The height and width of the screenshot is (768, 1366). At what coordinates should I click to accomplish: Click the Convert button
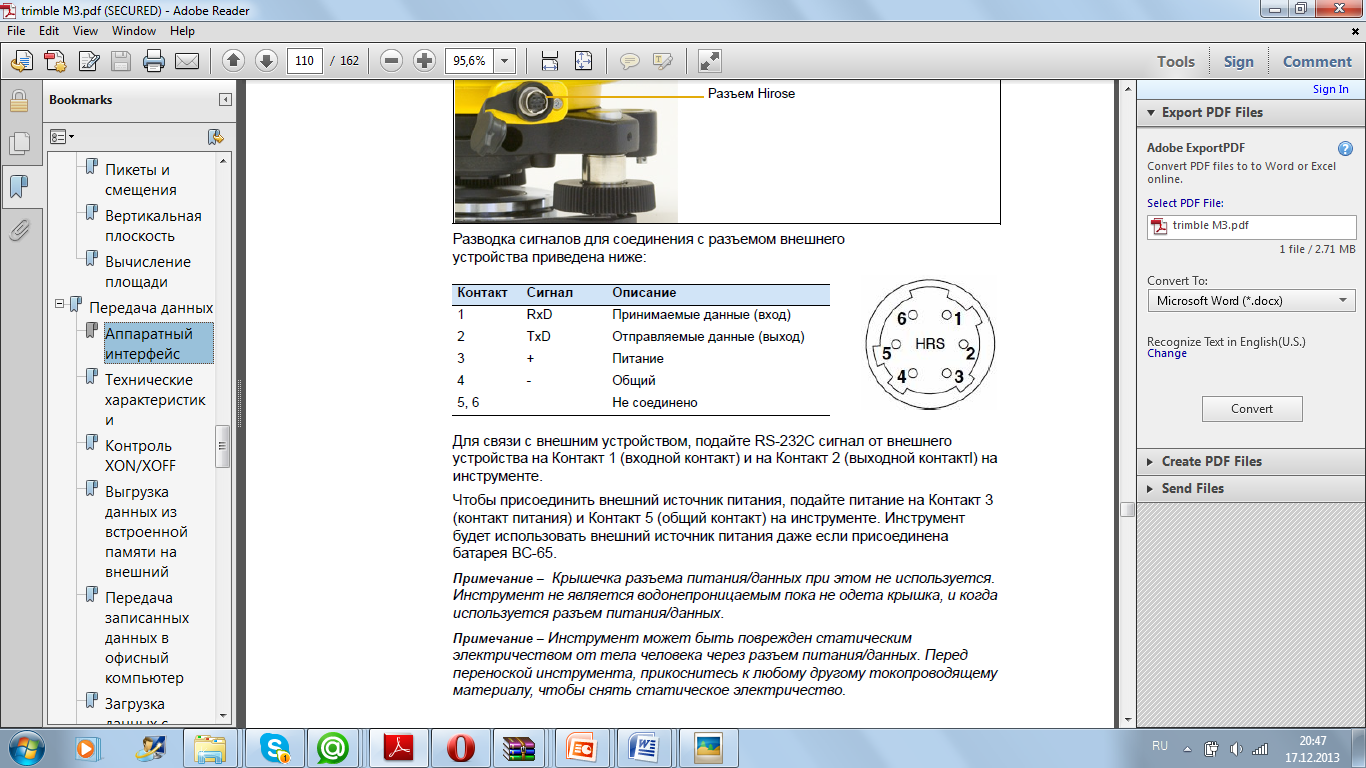tap(1252, 409)
